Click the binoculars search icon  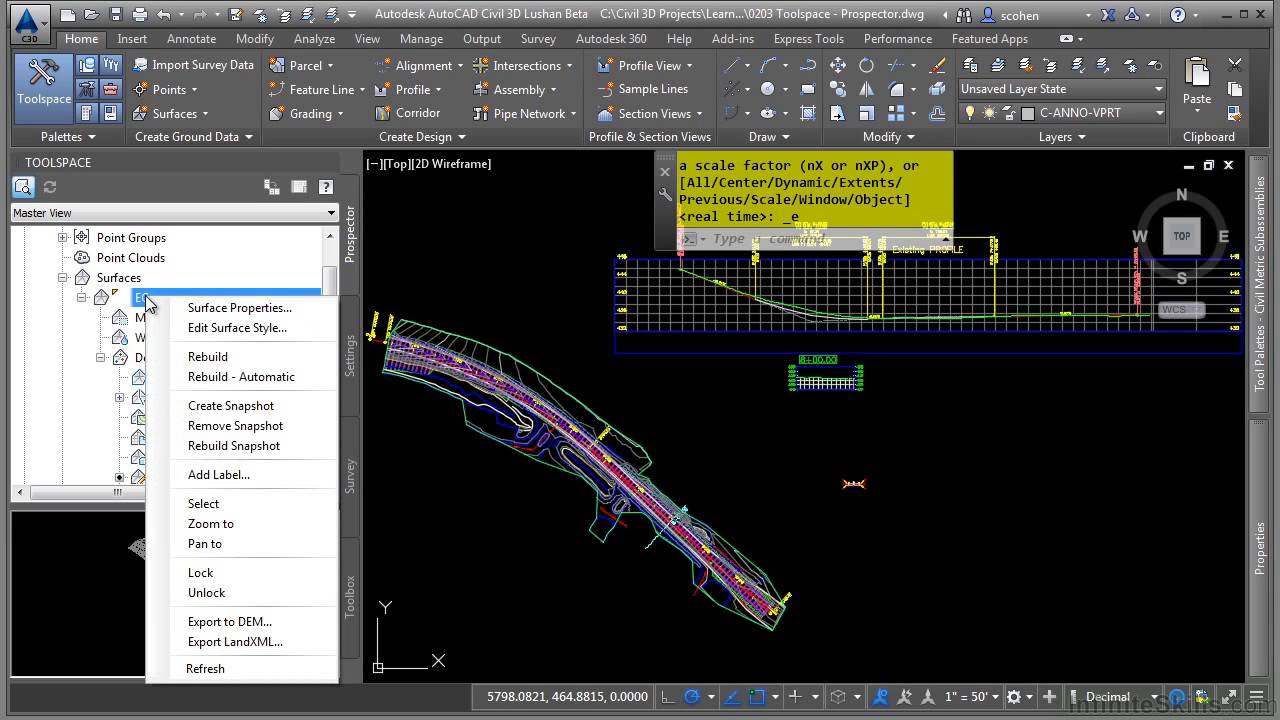click(963, 14)
